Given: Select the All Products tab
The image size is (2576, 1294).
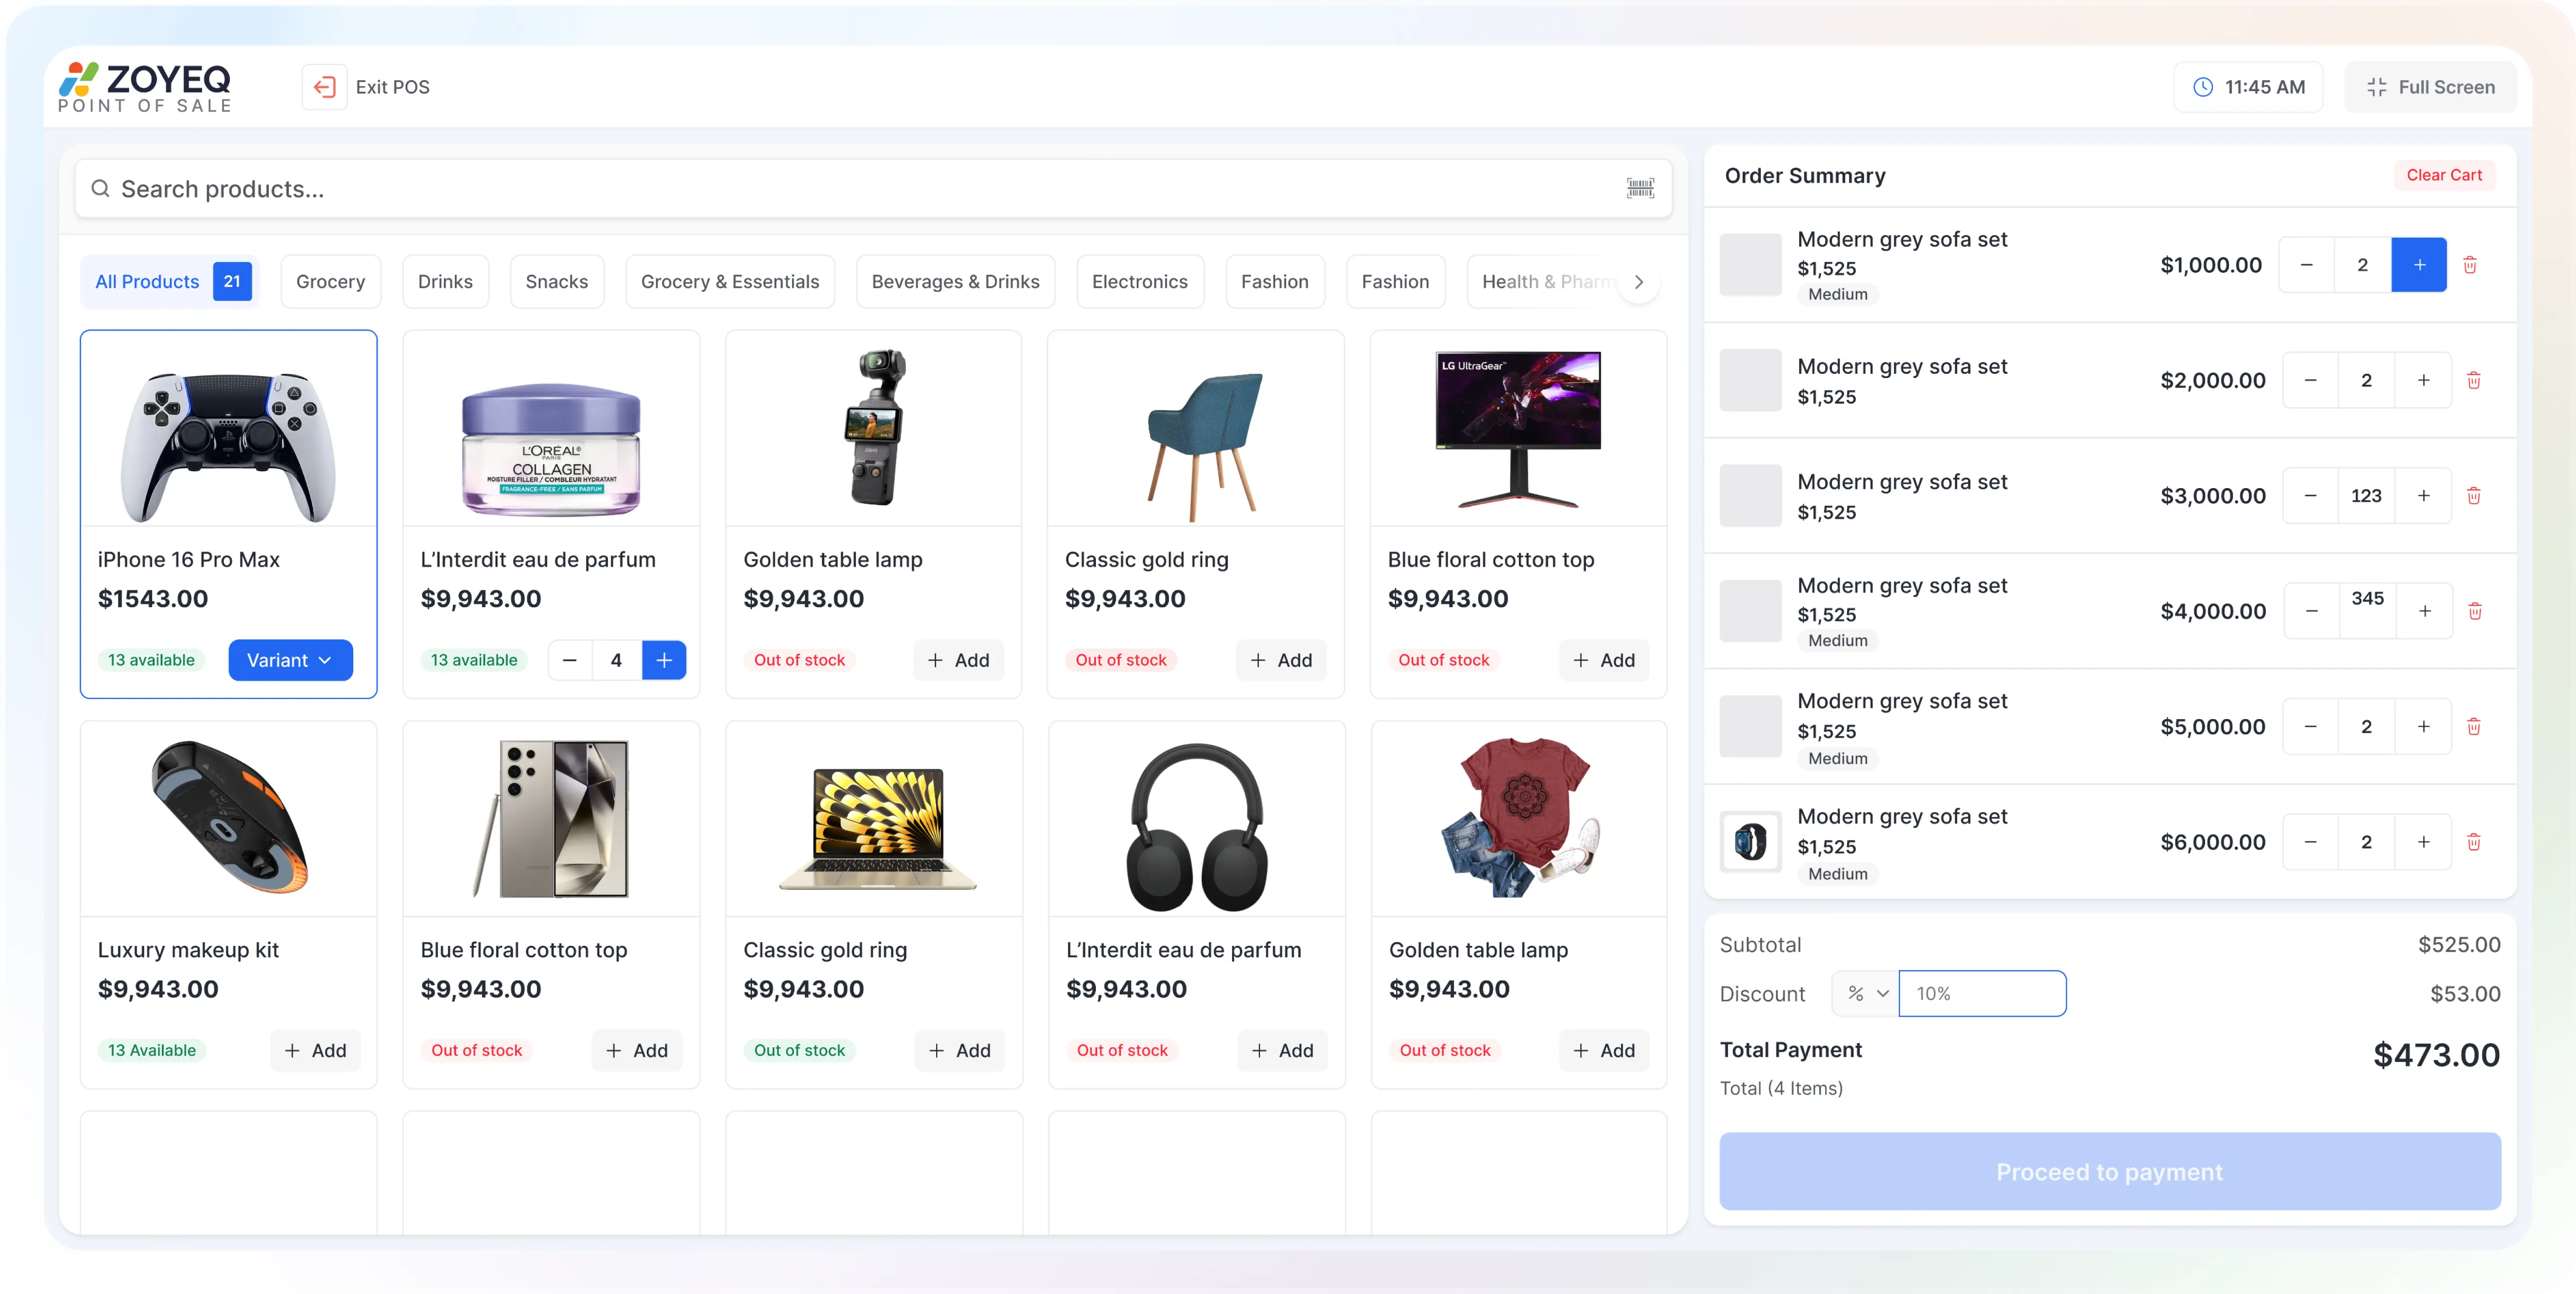Looking at the screenshot, I should click(x=170, y=282).
